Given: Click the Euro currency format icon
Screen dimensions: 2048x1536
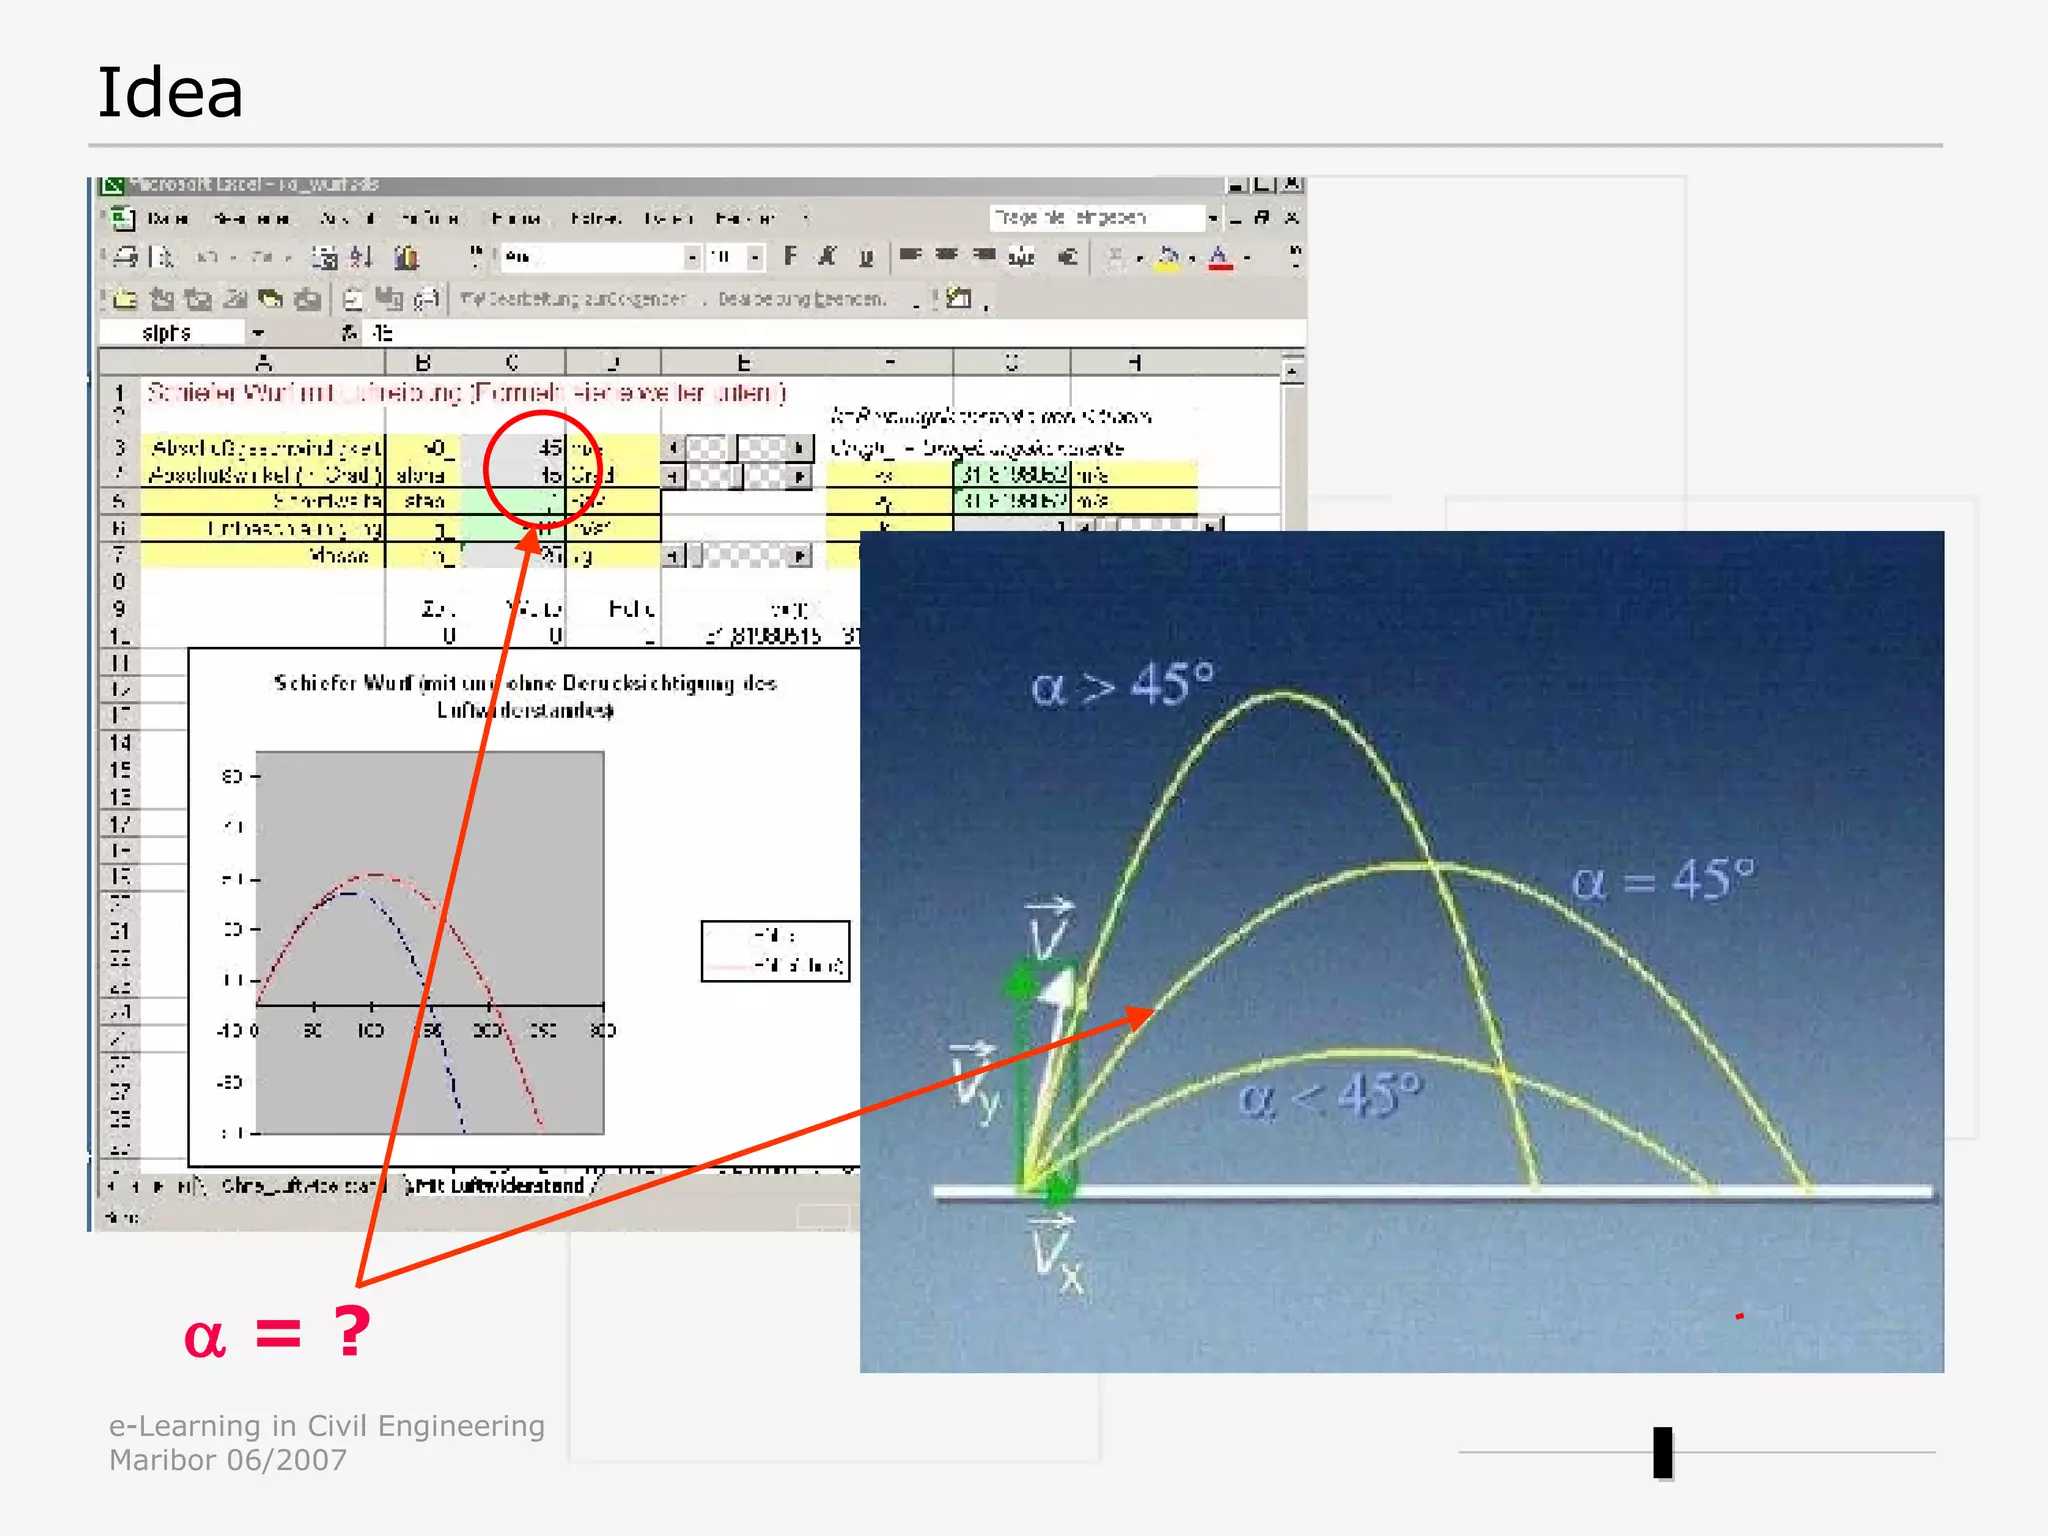Looking at the screenshot, I should (1068, 257).
